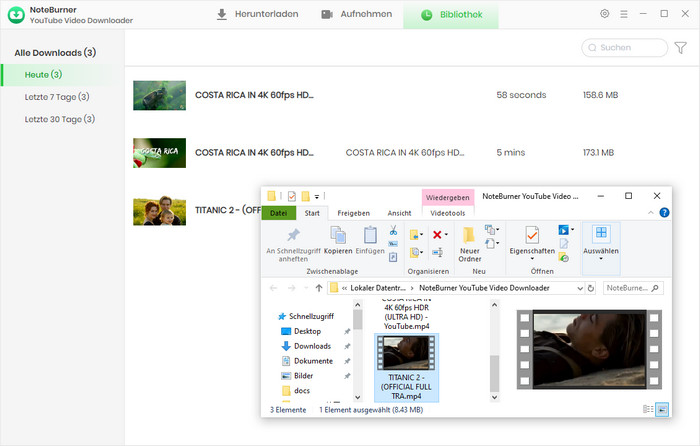Open the Videotools ribbon tab
This screenshot has height=446, width=700.
pyautogui.click(x=447, y=213)
